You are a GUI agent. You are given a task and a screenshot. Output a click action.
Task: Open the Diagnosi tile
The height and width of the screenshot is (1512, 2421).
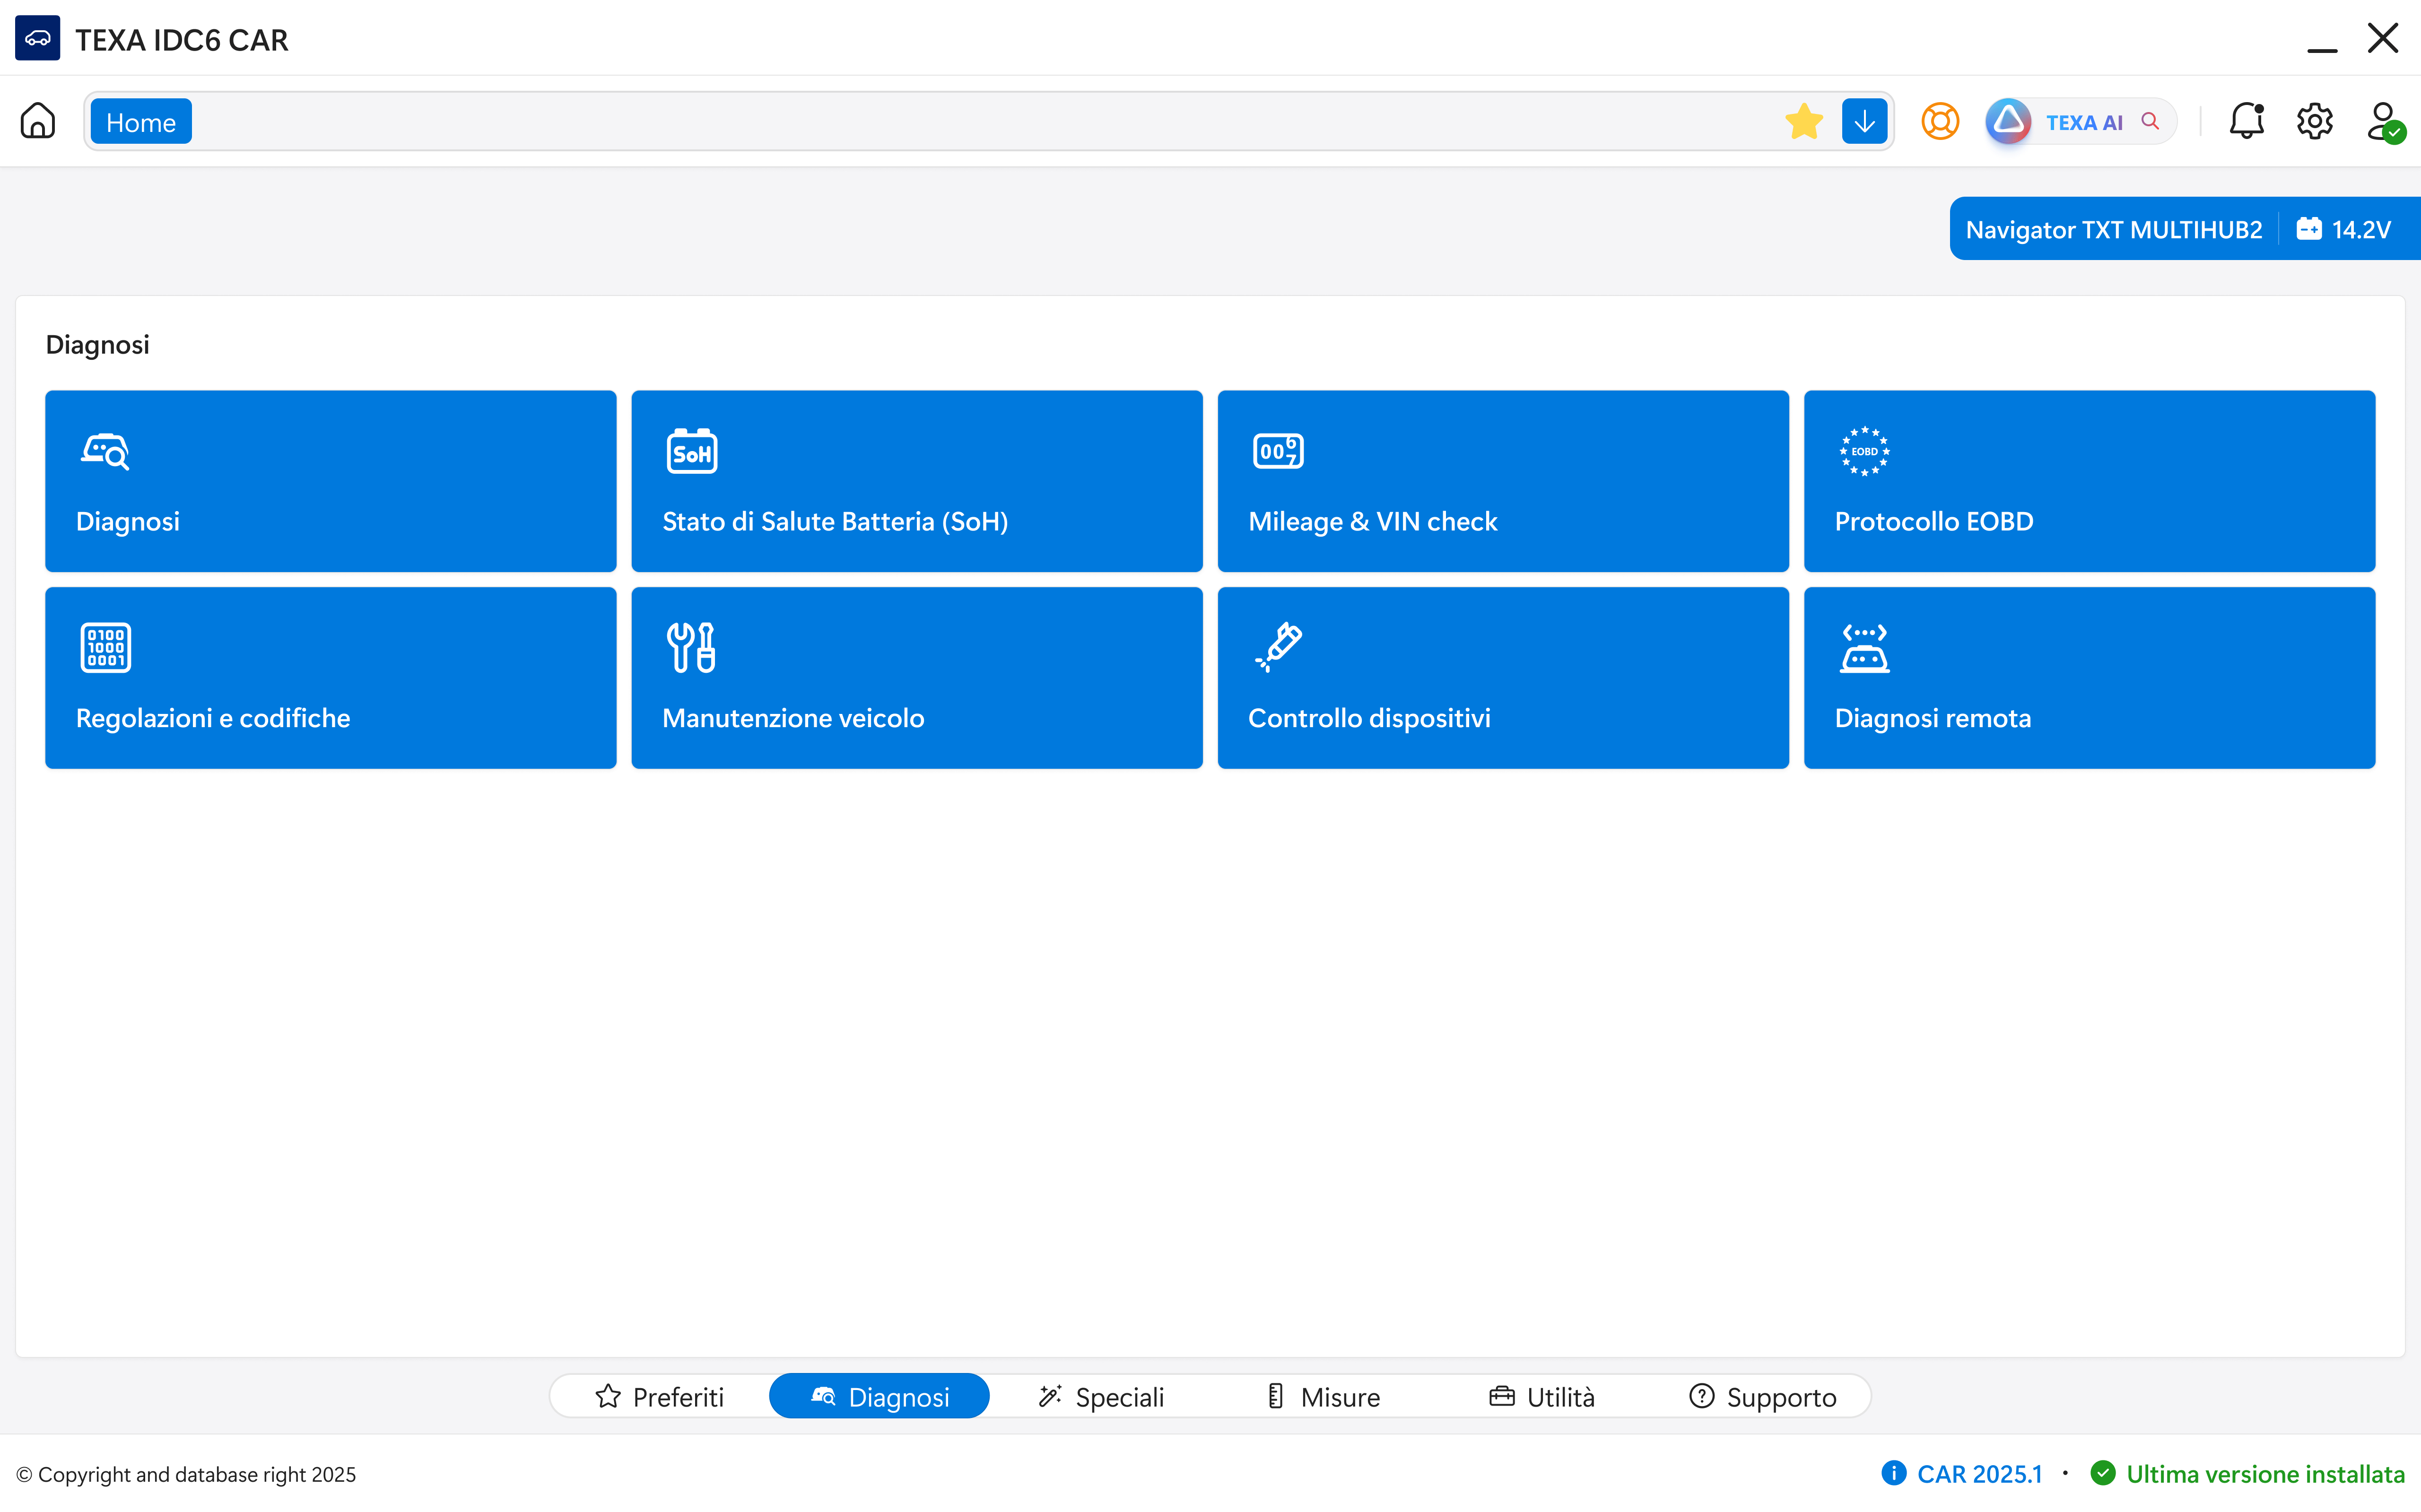click(x=330, y=481)
